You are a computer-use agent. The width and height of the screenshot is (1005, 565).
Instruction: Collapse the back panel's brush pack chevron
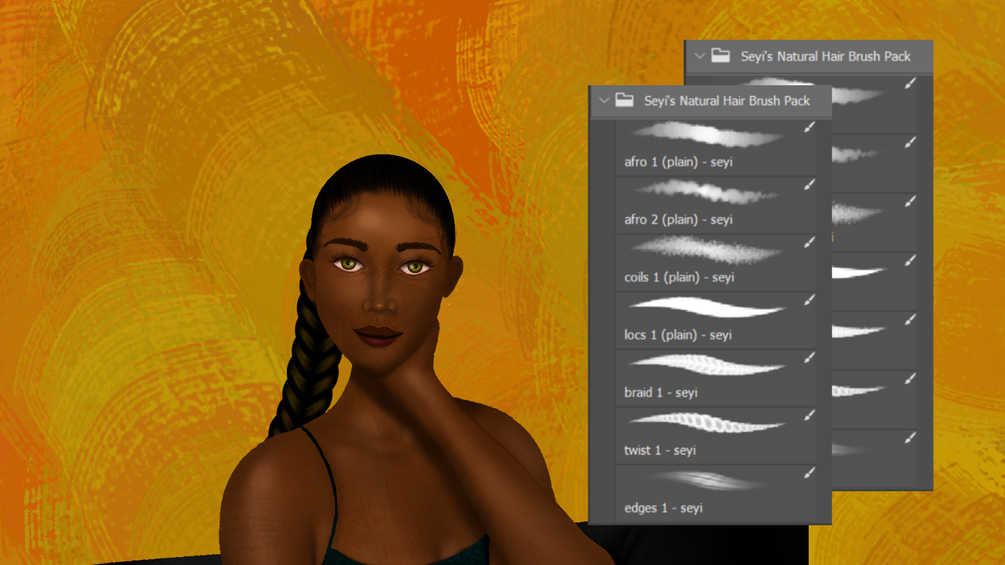[700, 56]
